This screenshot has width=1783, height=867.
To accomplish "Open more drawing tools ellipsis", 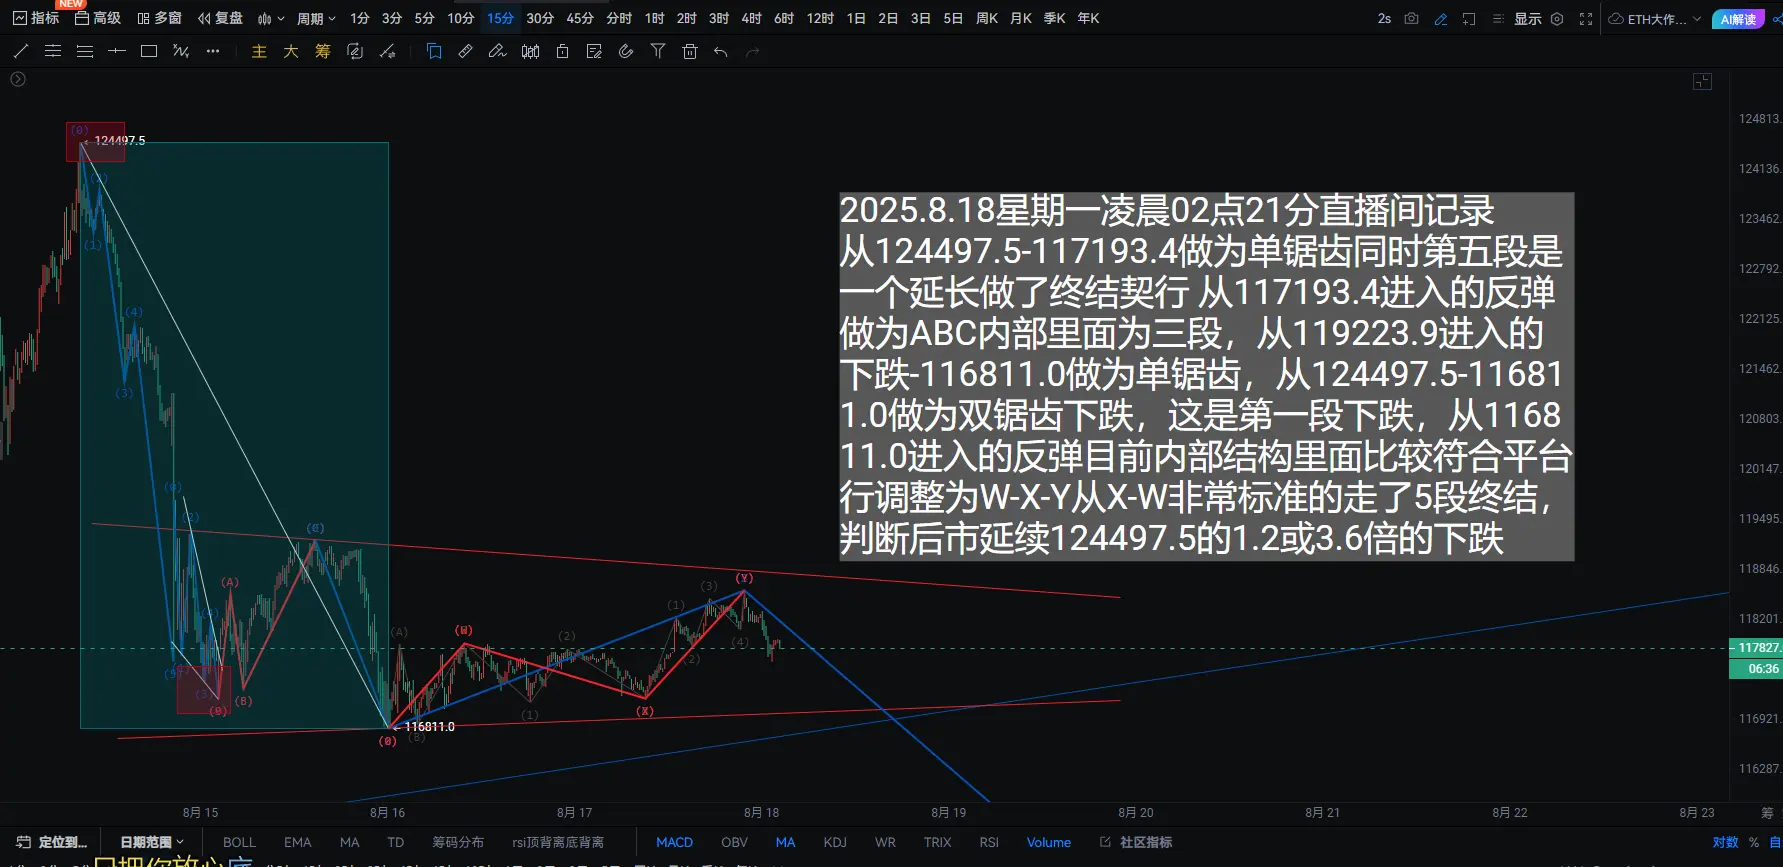I will (x=213, y=51).
